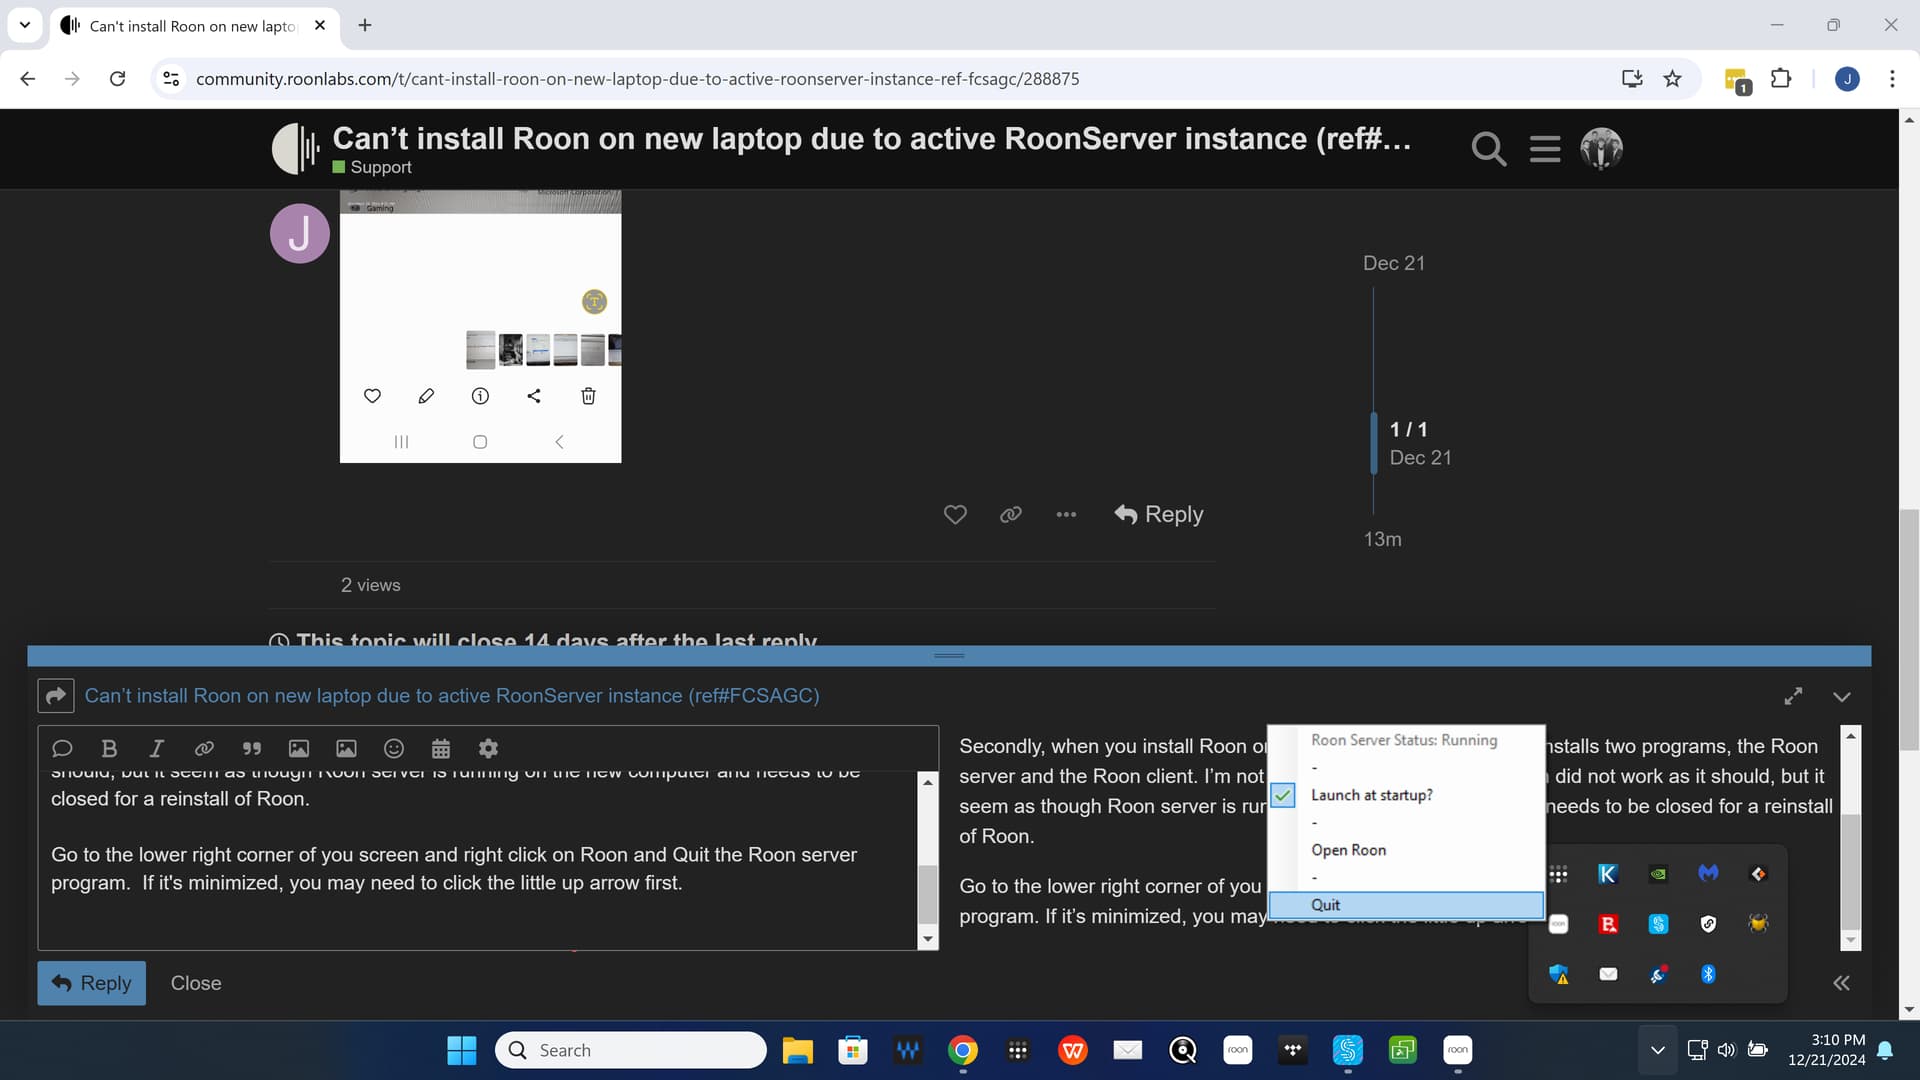Like the post with the heart icon

pos(955,514)
